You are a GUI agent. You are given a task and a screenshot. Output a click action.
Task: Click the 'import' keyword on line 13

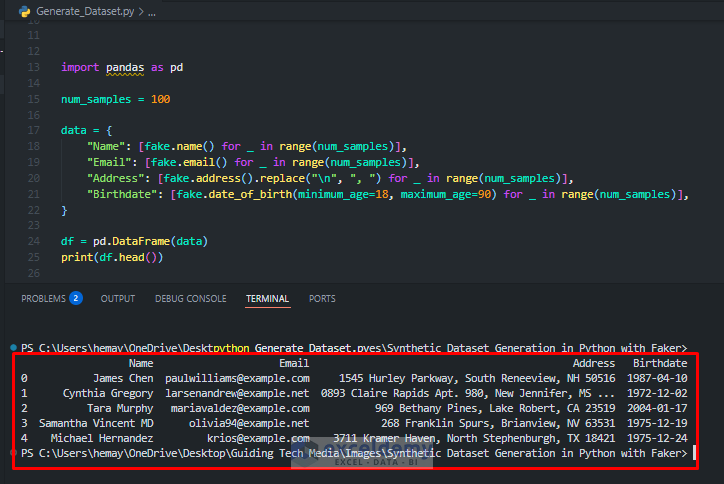click(80, 68)
